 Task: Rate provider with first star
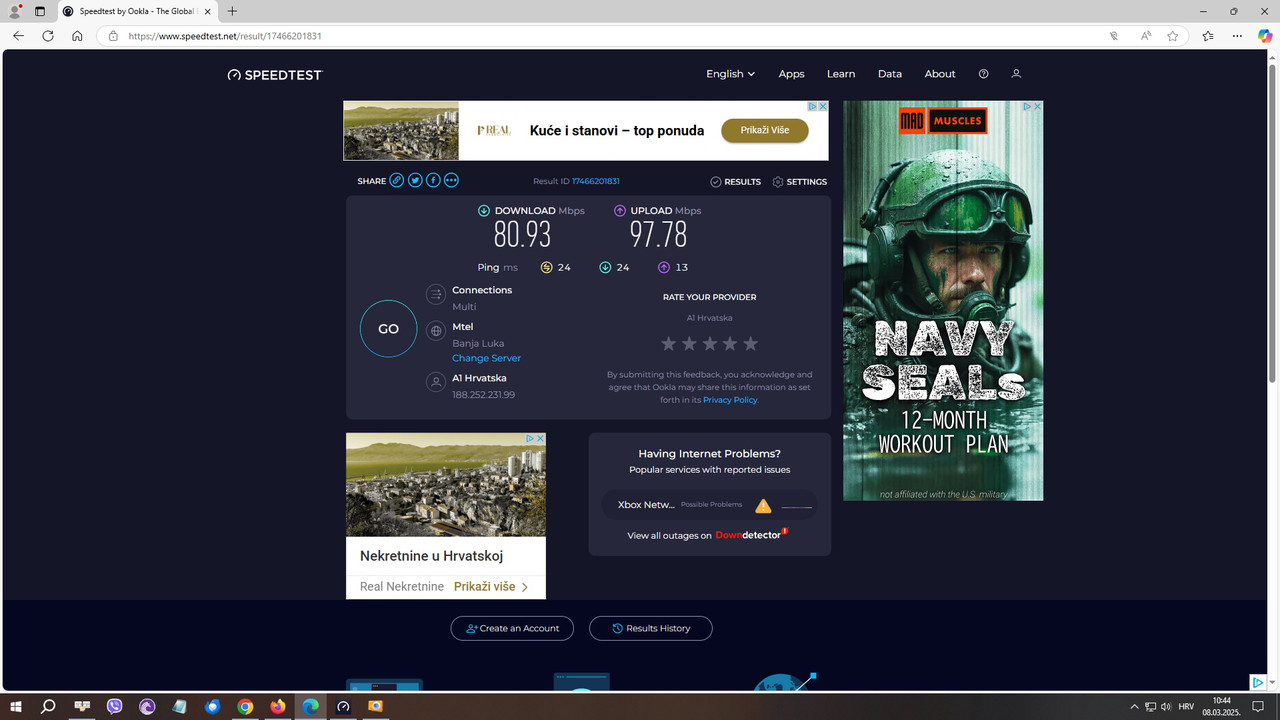pos(669,343)
